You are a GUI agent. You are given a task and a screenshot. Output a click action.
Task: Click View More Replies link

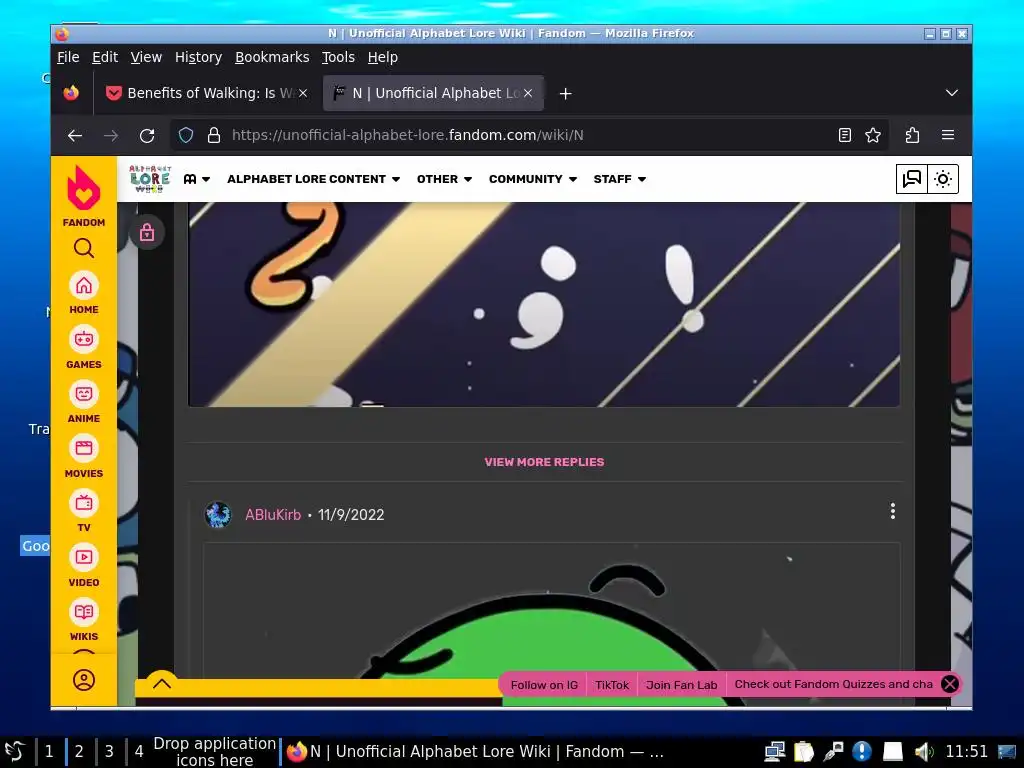tap(544, 462)
